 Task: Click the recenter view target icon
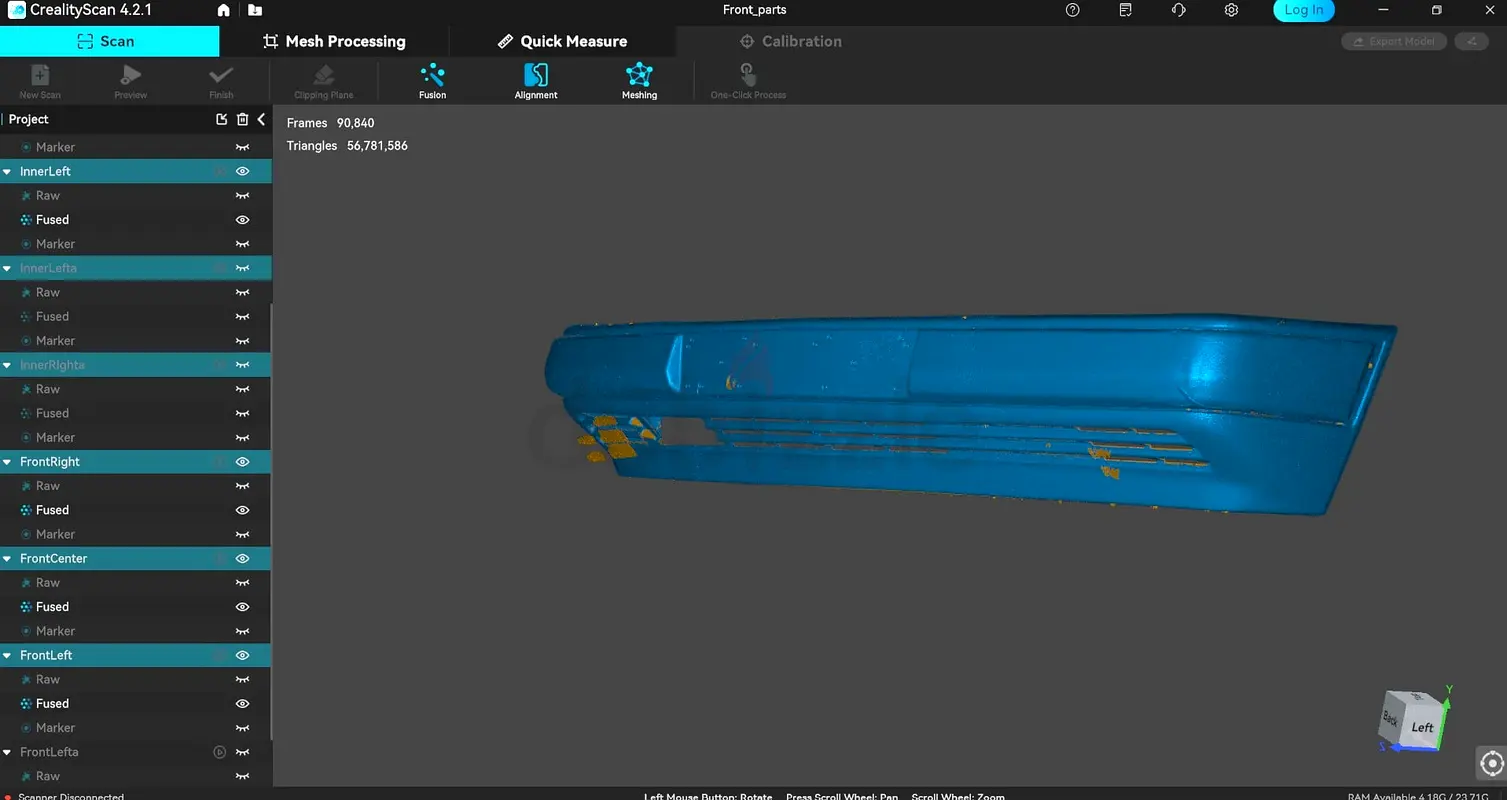[1491, 763]
